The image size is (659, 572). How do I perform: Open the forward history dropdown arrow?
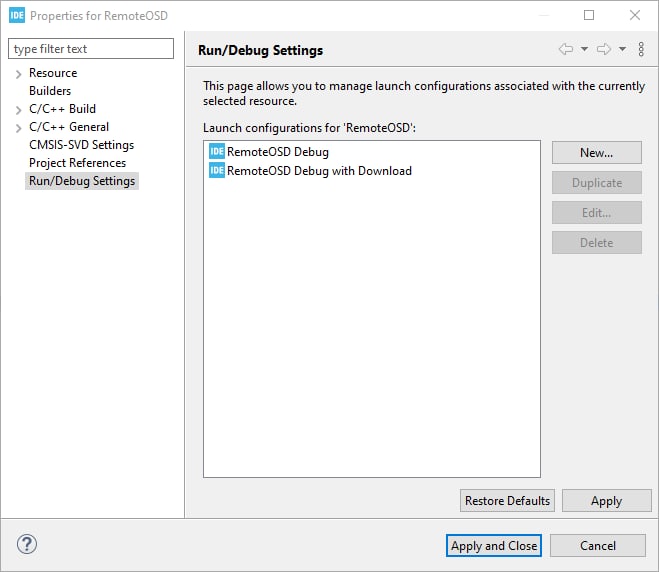(622, 49)
